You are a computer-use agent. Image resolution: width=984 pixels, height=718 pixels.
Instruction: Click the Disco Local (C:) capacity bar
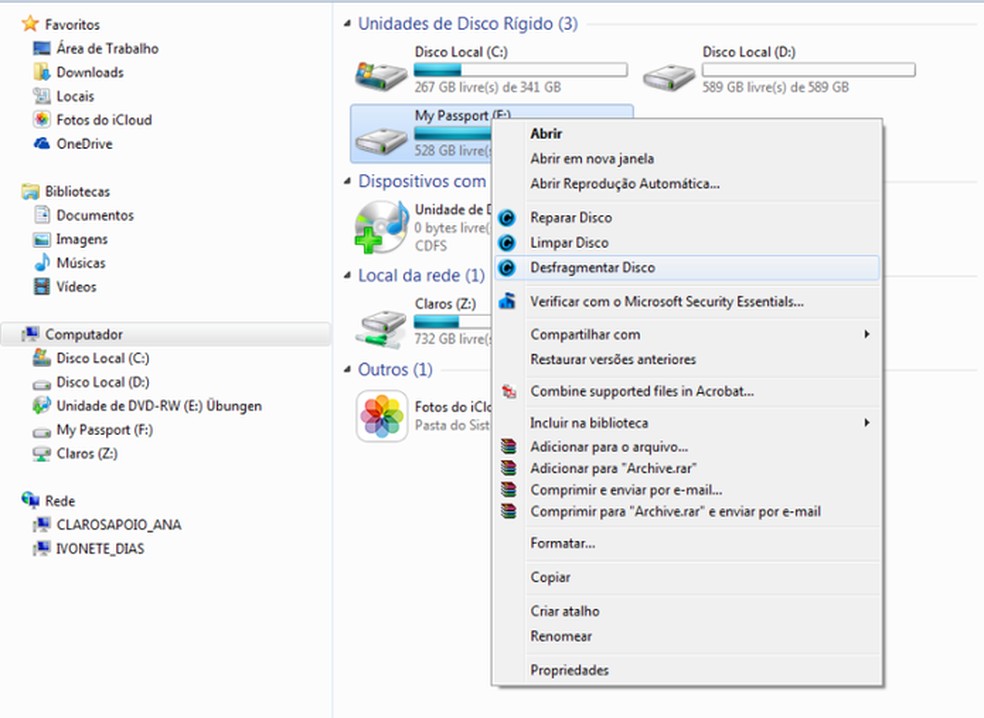tap(521, 70)
